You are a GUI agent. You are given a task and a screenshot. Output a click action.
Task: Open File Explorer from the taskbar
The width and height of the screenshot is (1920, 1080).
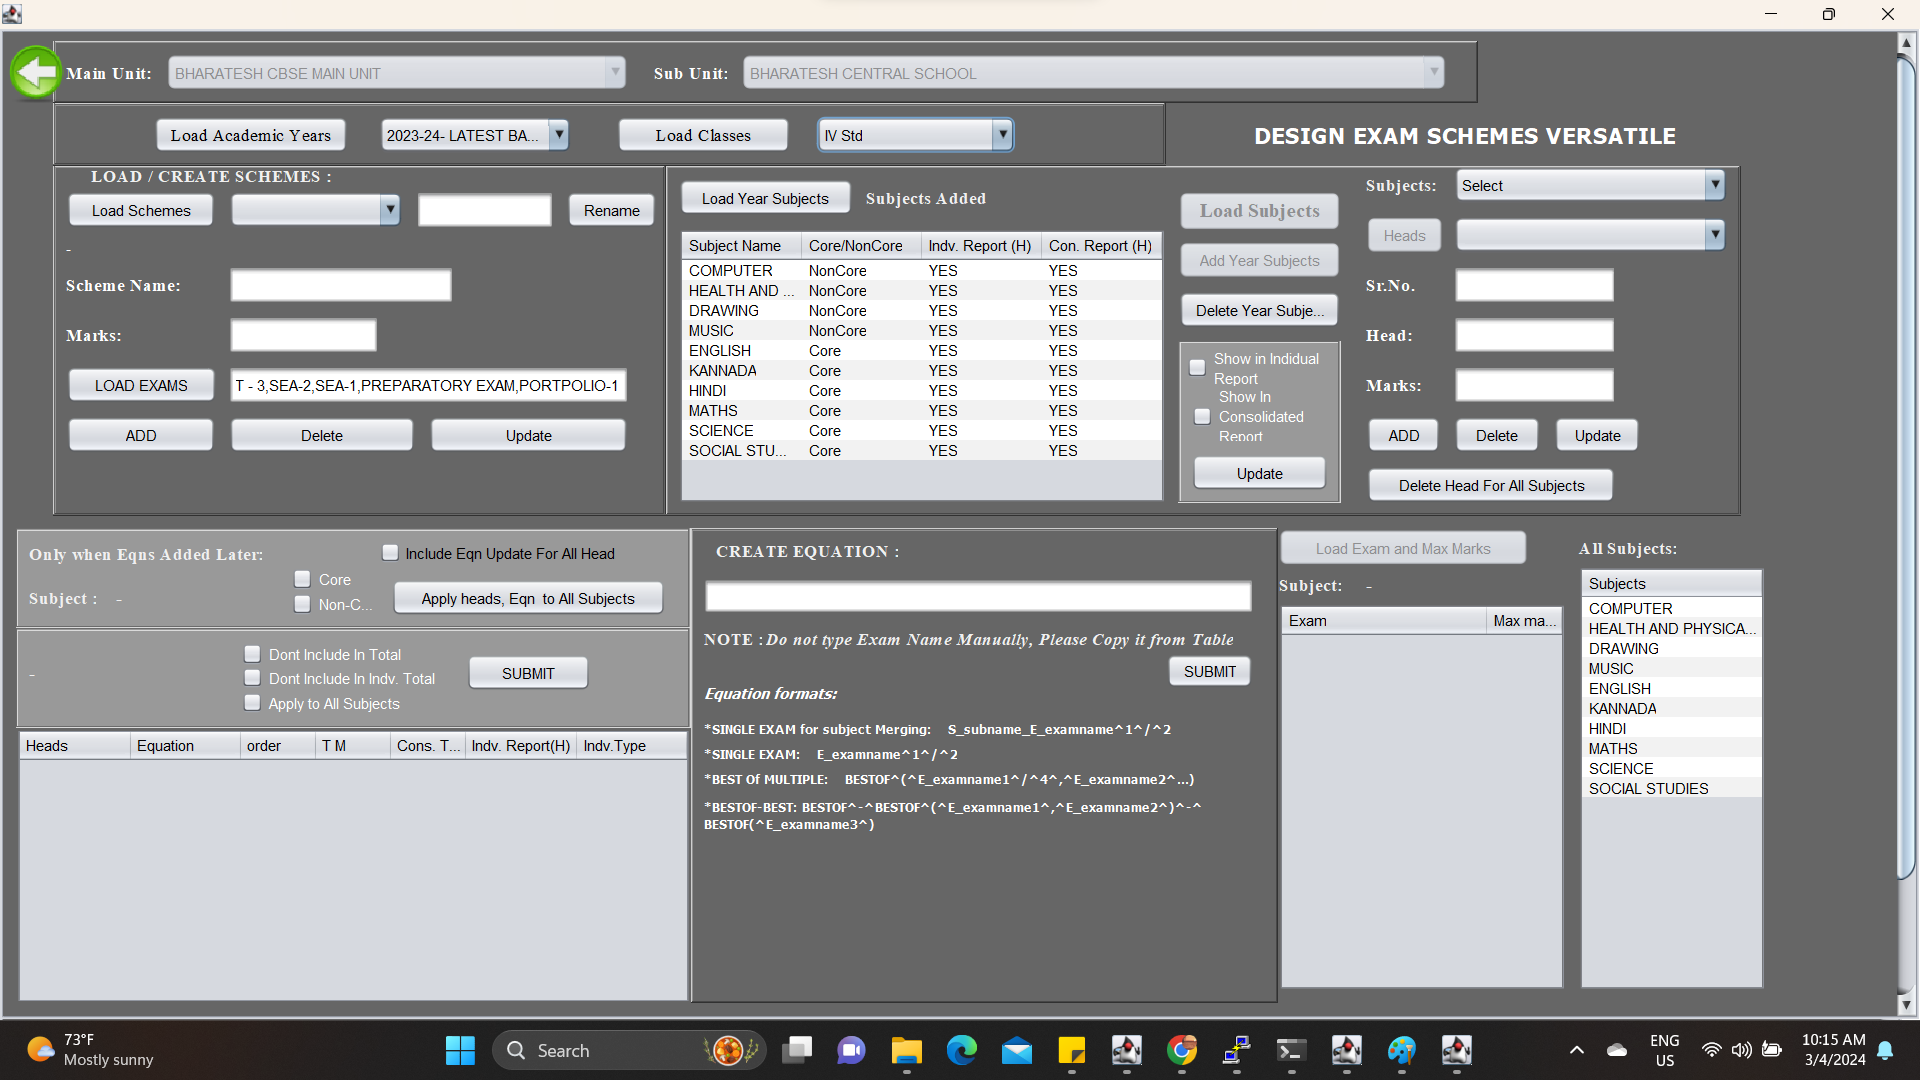coord(906,1050)
